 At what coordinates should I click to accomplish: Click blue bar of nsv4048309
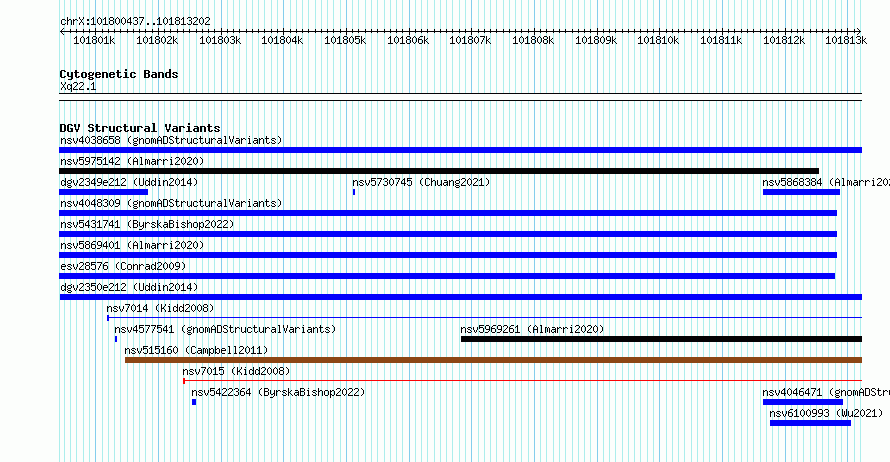pyautogui.click(x=448, y=213)
